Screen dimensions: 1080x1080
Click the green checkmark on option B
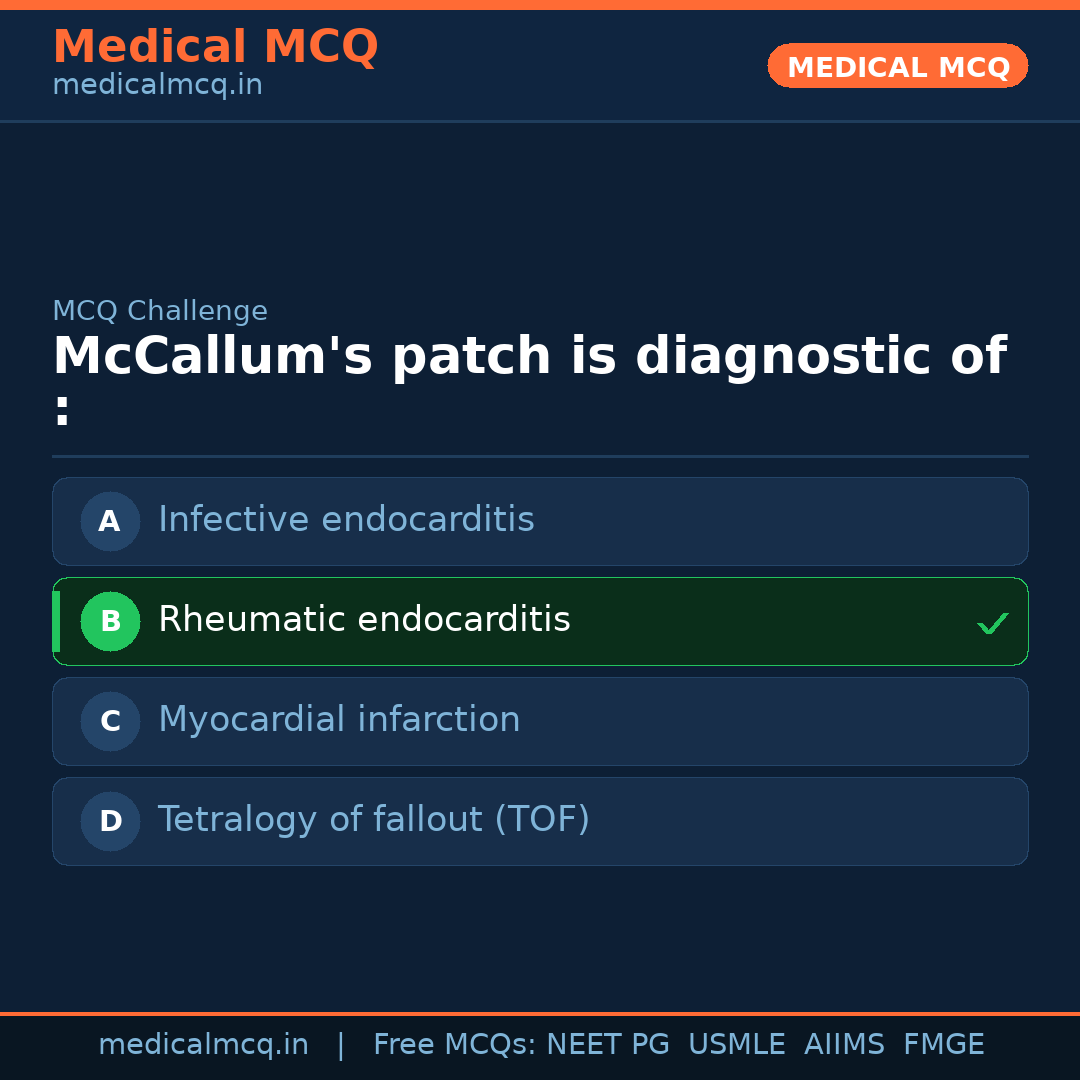993,623
